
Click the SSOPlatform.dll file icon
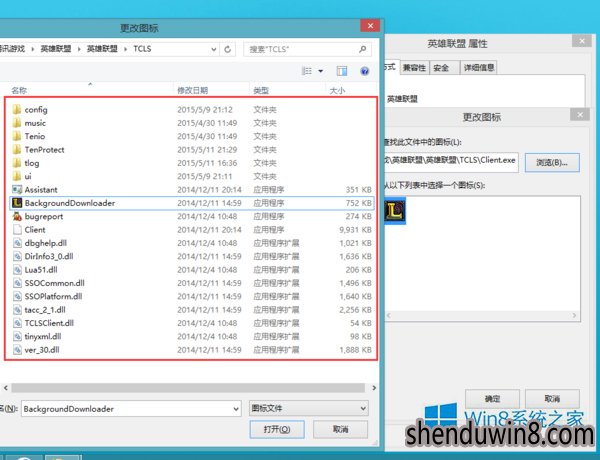coord(17,297)
